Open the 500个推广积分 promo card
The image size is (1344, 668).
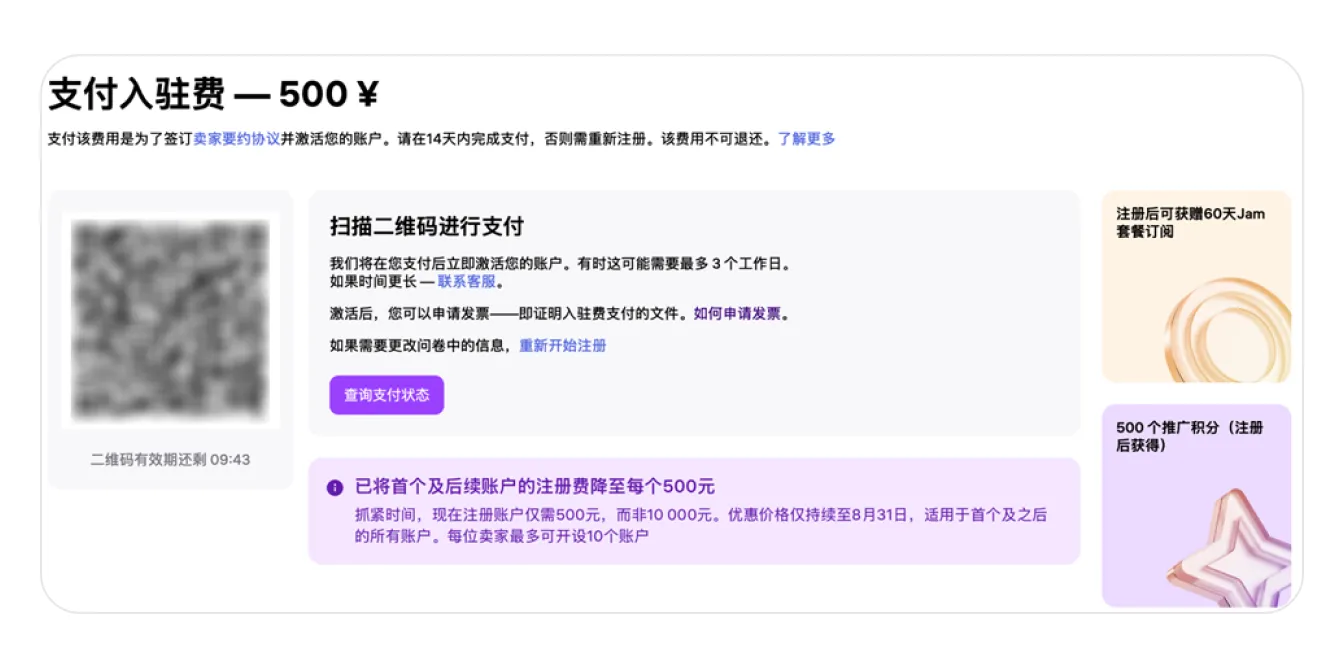(x=1196, y=506)
